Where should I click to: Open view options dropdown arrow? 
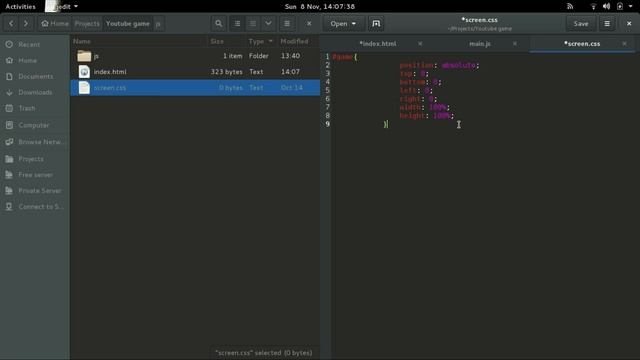pos(268,24)
